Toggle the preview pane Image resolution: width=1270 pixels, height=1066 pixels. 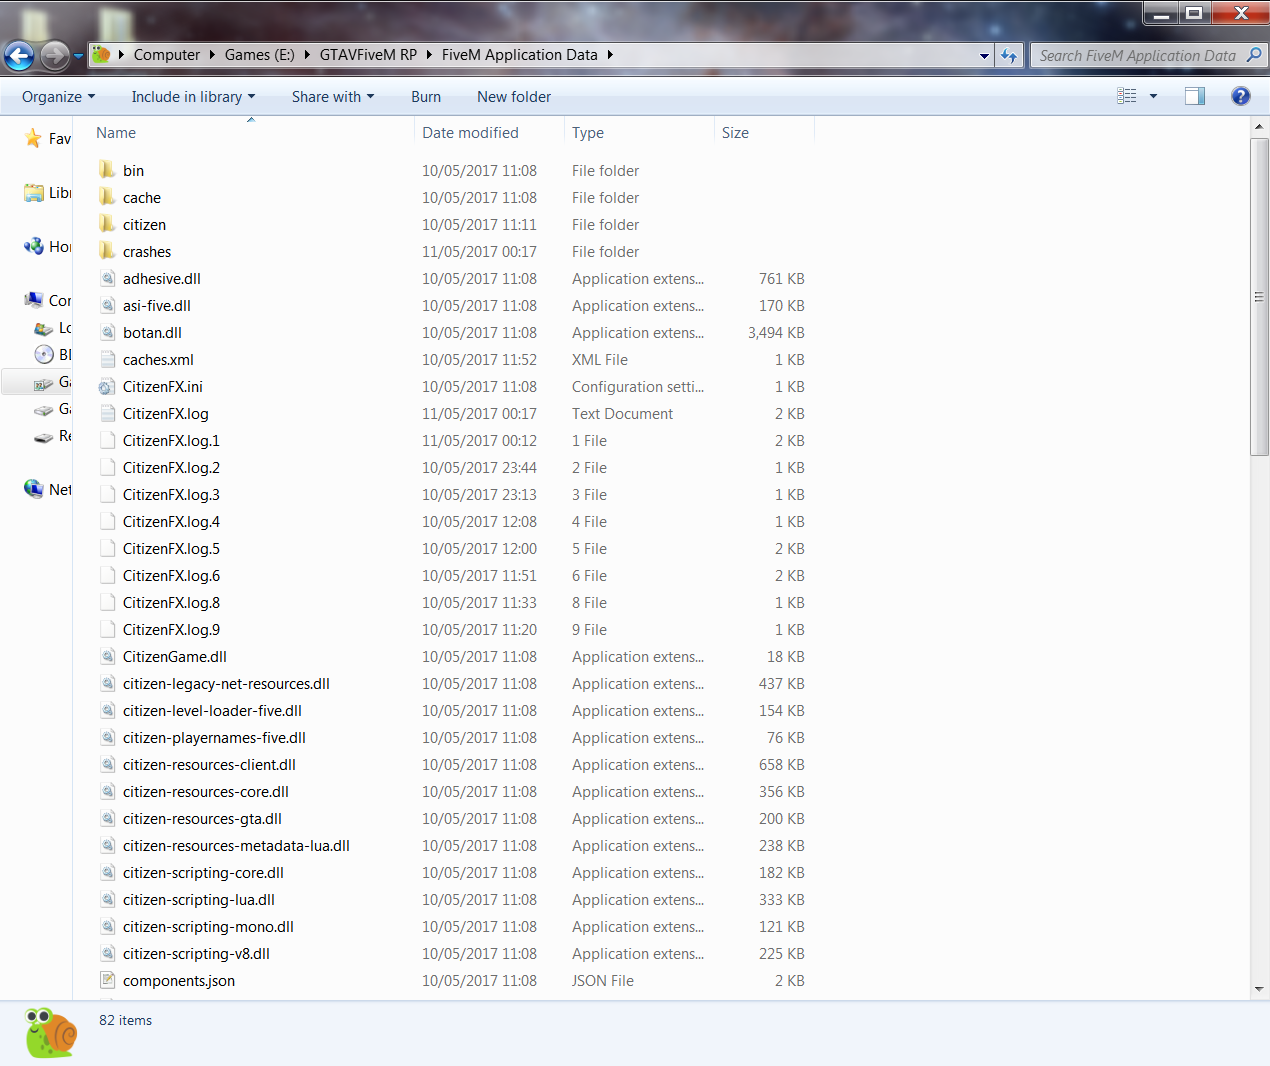pos(1195,96)
